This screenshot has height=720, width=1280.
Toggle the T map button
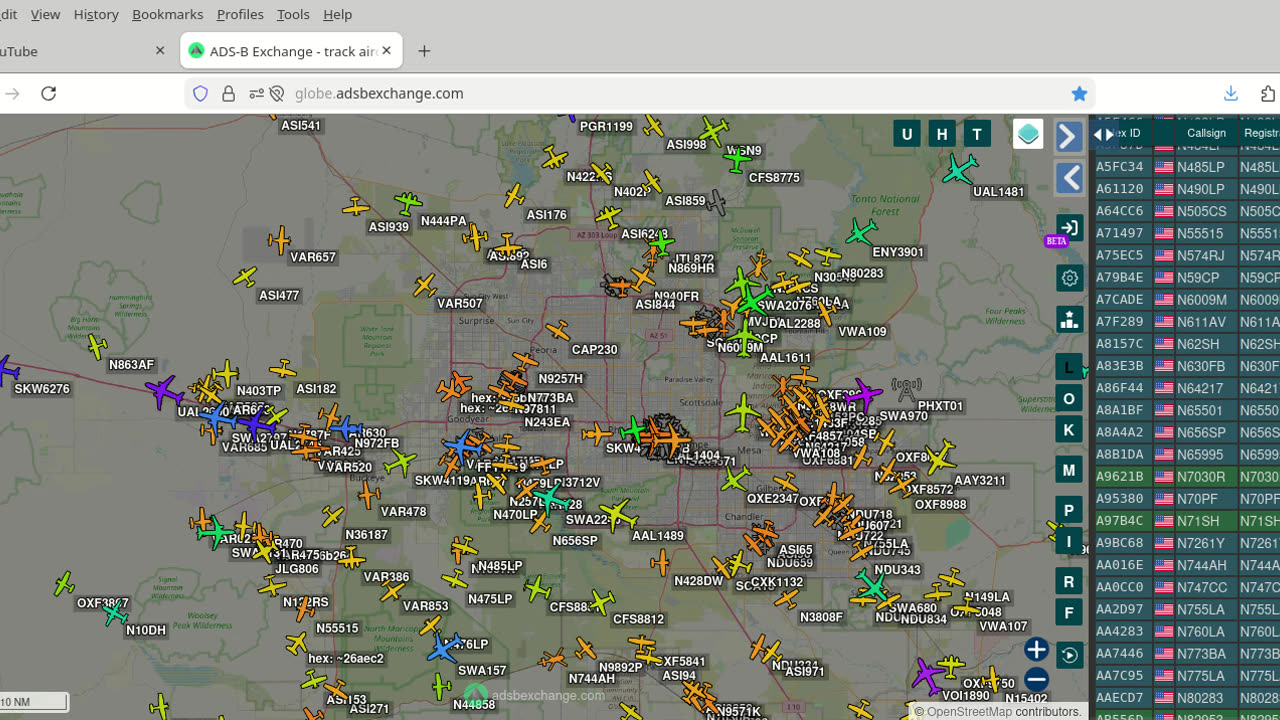[976, 134]
